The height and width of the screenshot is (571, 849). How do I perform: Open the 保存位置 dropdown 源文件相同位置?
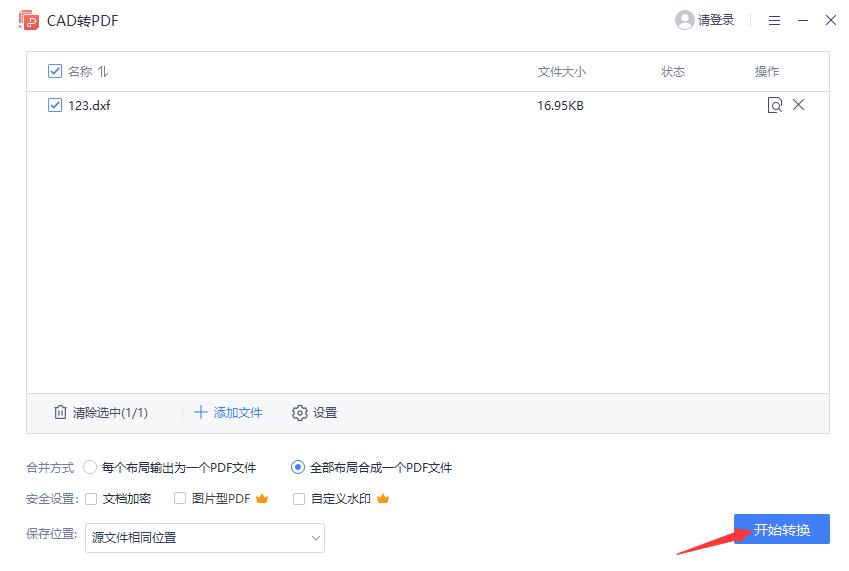point(205,537)
